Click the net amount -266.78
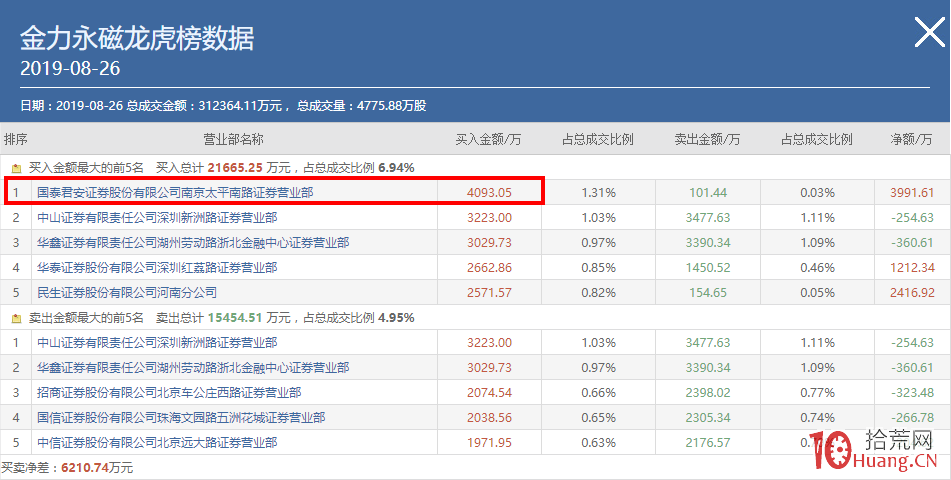Screen dimensions: 951x480 [912, 417]
